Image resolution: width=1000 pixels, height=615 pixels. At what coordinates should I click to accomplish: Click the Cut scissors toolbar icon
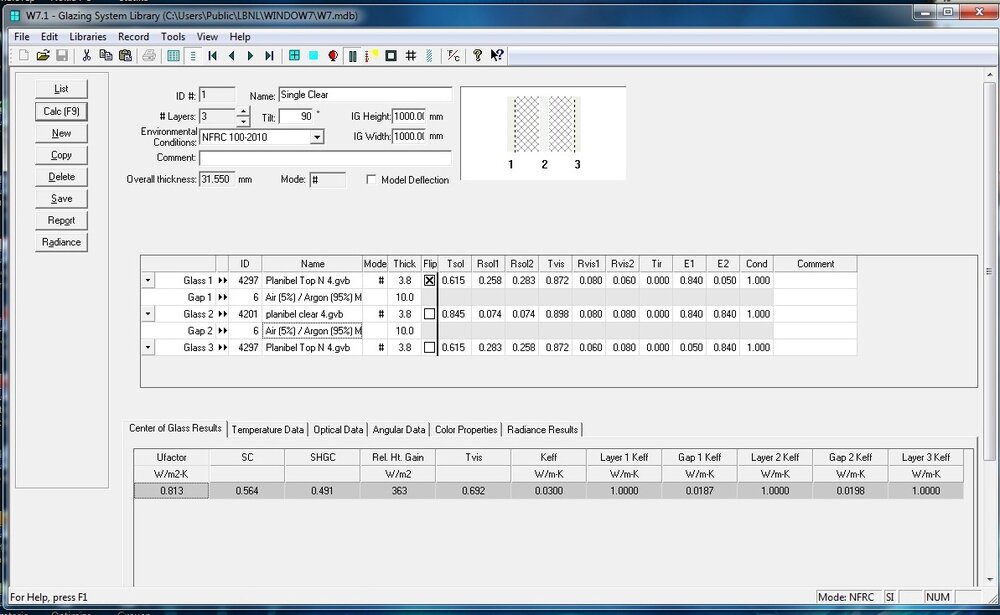(87, 56)
